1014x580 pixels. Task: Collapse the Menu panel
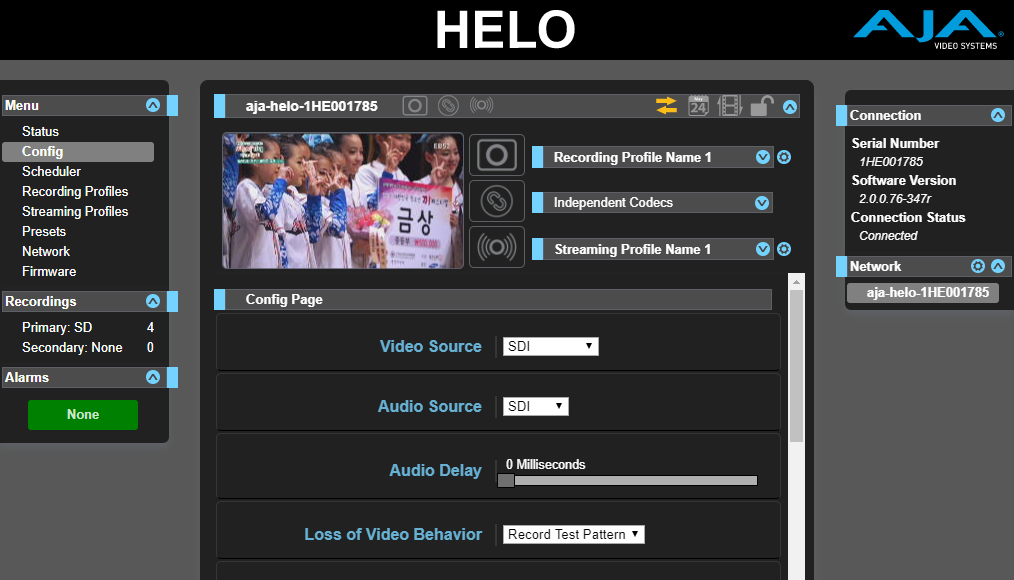click(153, 105)
